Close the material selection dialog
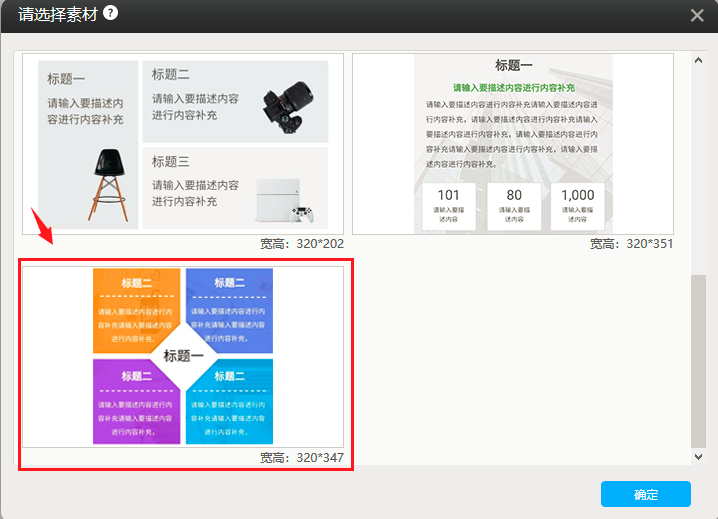This screenshot has width=718, height=519. [x=697, y=15]
